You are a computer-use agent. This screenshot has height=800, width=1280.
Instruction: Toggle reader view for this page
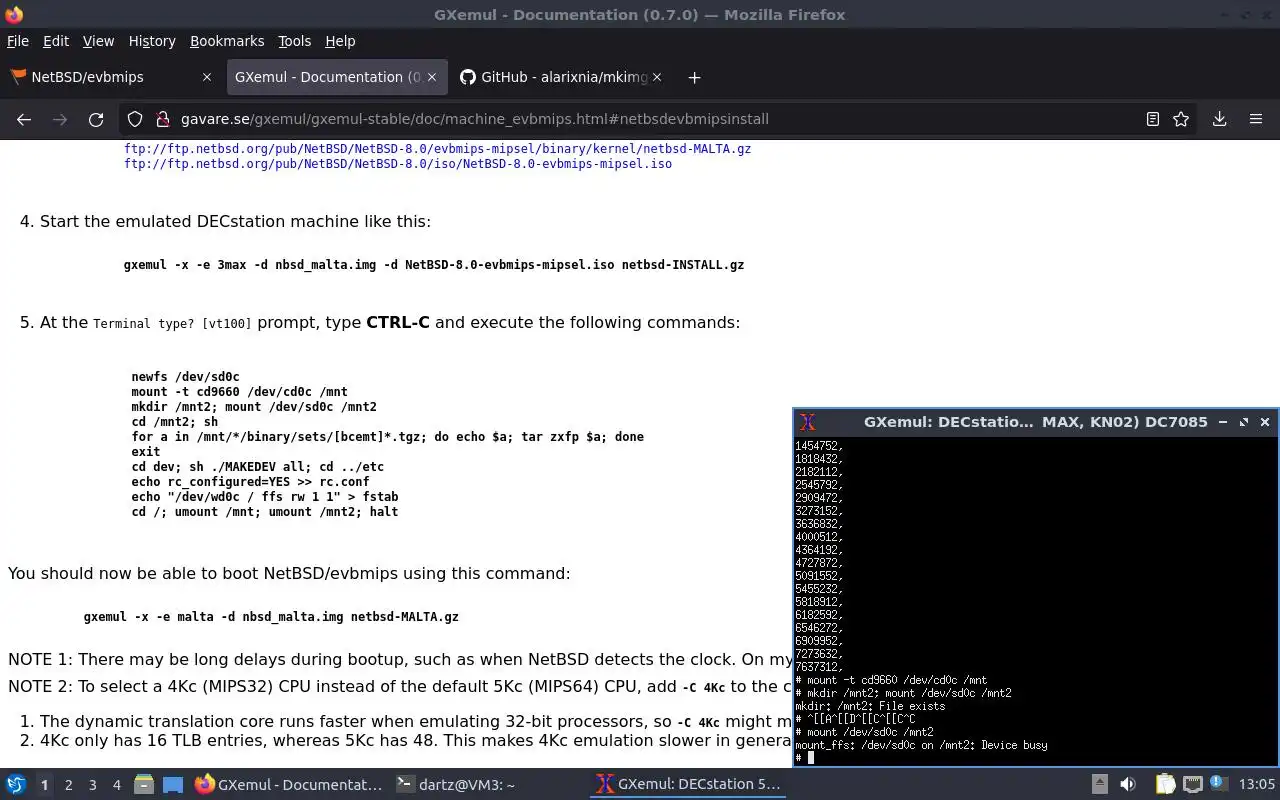click(x=1153, y=119)
